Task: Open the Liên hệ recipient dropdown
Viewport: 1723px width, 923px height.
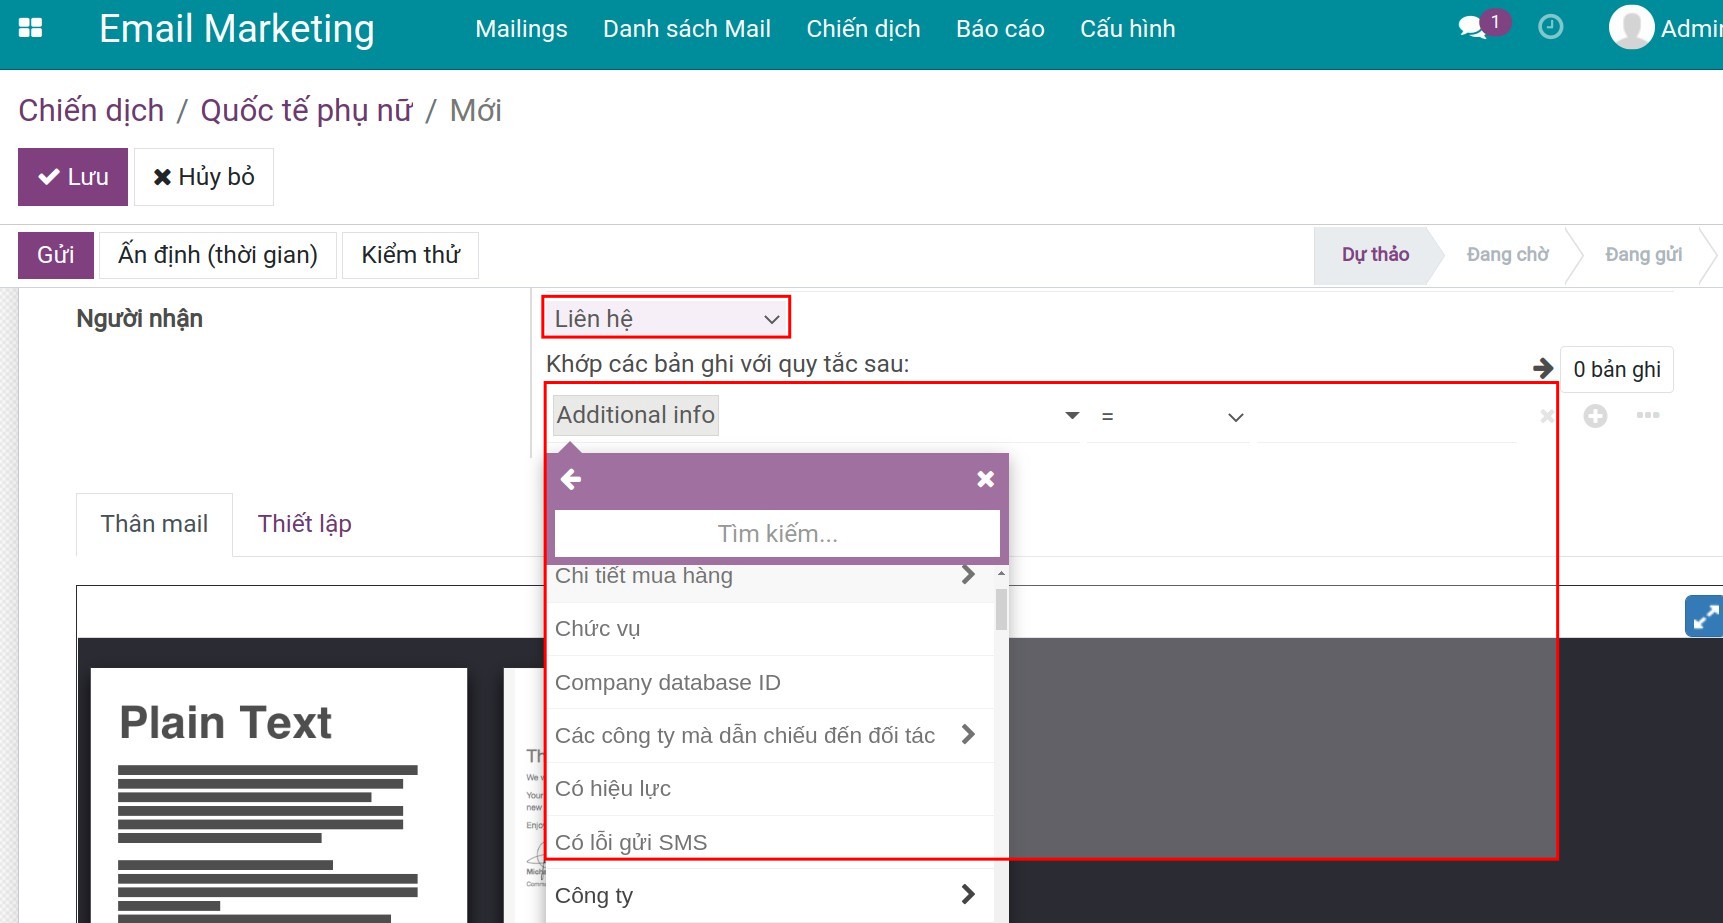Action: (x=666, y=319)
